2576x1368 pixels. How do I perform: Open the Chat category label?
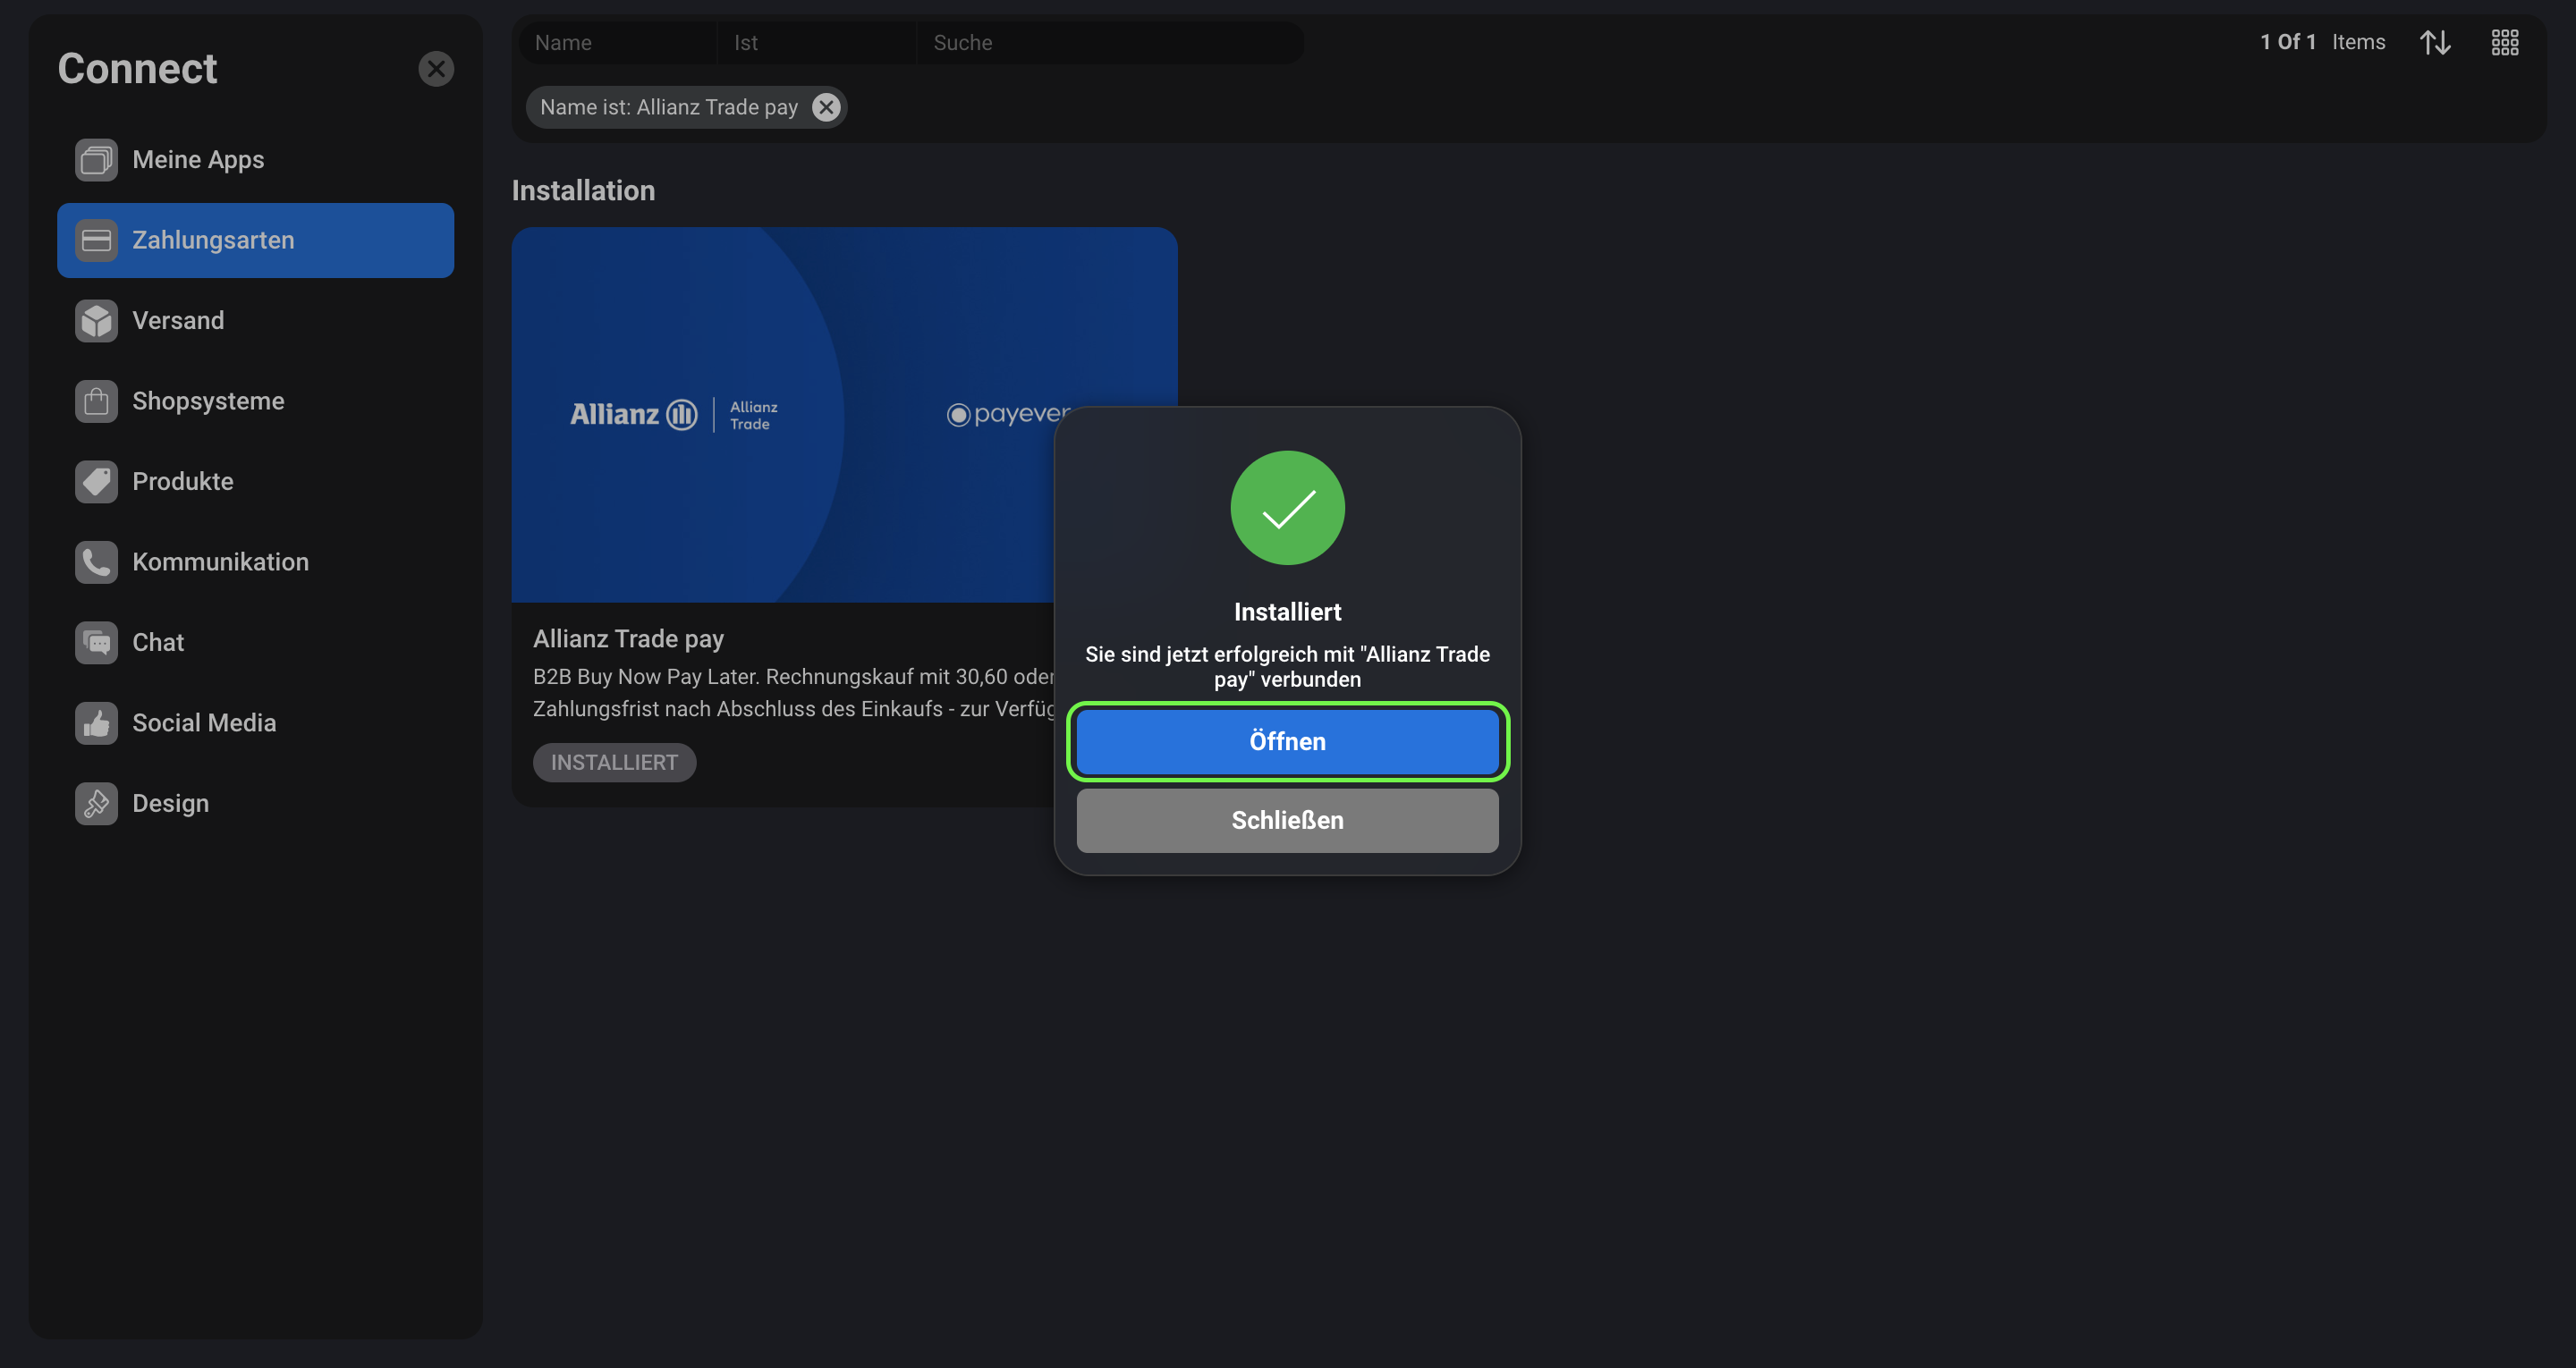(x=158, y=642)
